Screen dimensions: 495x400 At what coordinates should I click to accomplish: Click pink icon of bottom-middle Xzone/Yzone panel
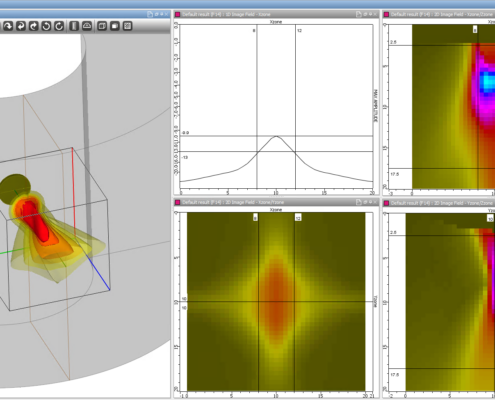tap(178, 202)
